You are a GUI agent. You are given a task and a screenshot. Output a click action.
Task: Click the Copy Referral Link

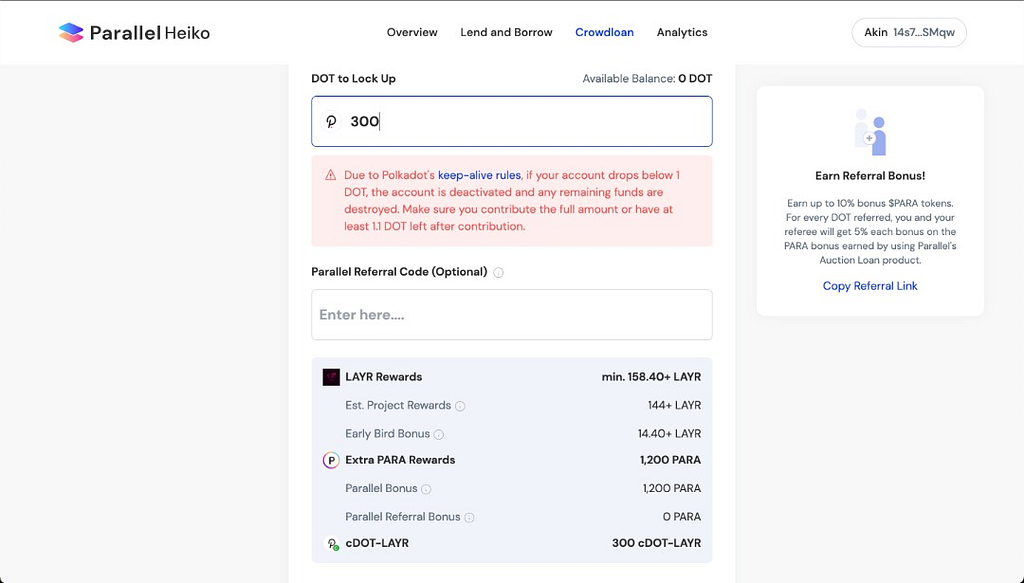point(870,286)
